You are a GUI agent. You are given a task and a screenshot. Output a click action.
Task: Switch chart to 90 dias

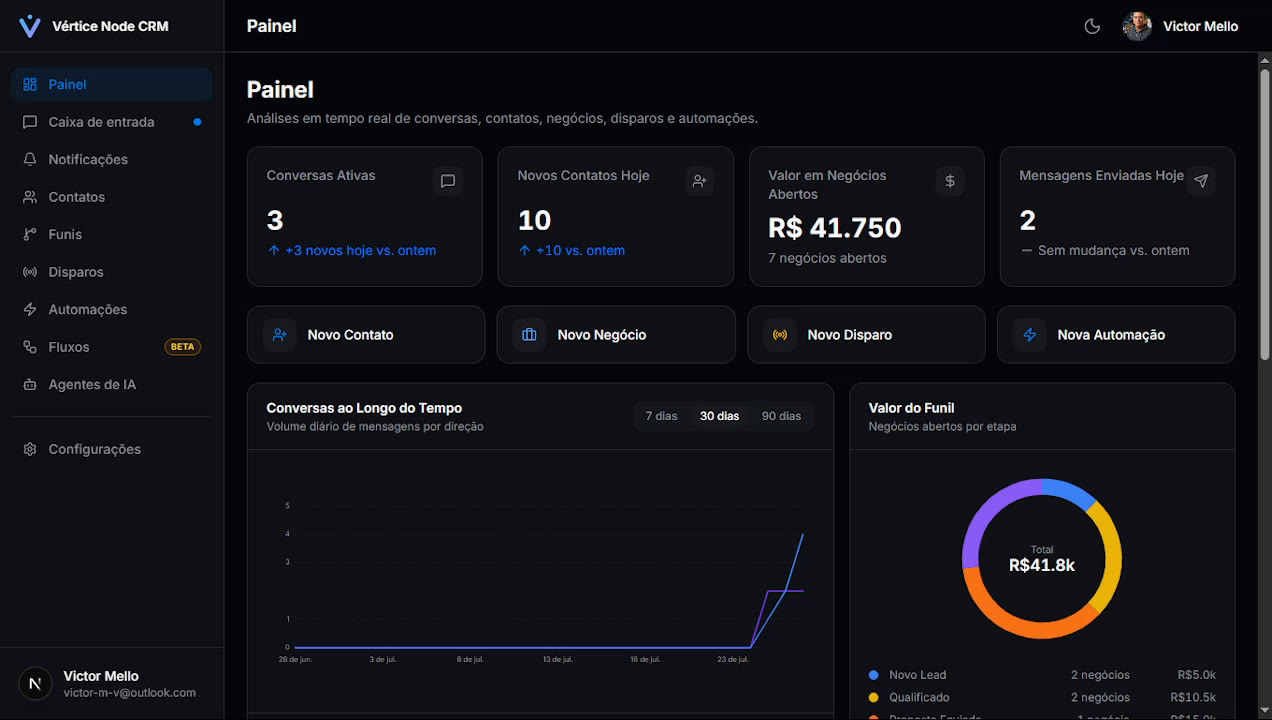point(781,416)
